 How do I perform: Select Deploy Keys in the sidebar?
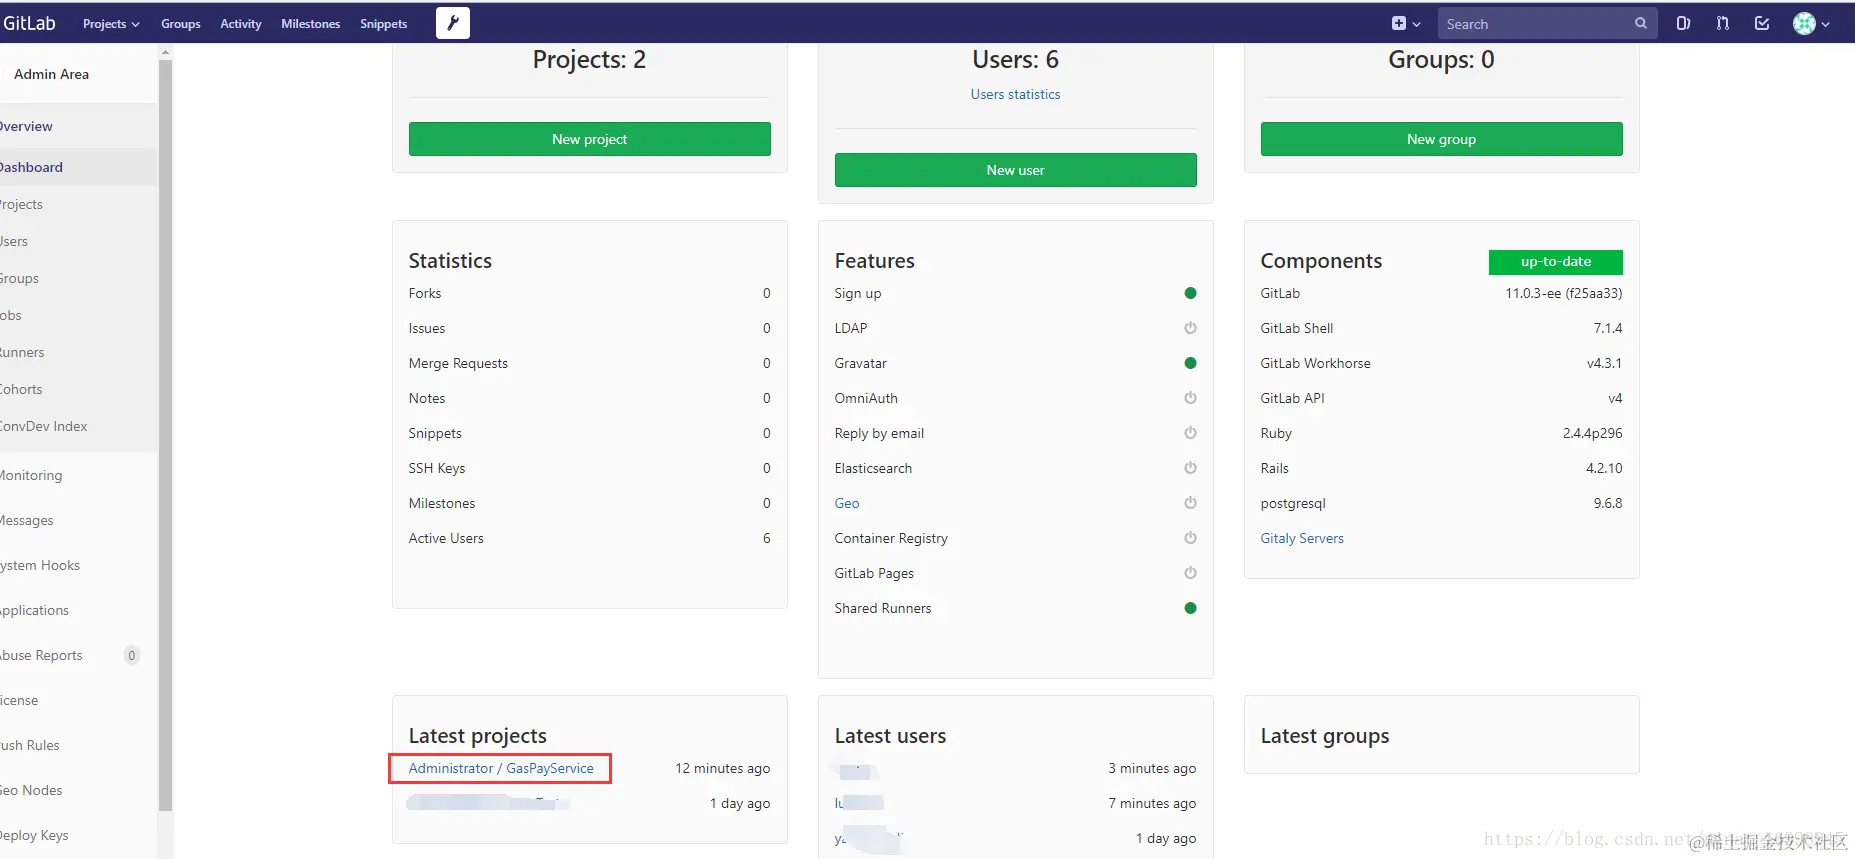(79, 835)
